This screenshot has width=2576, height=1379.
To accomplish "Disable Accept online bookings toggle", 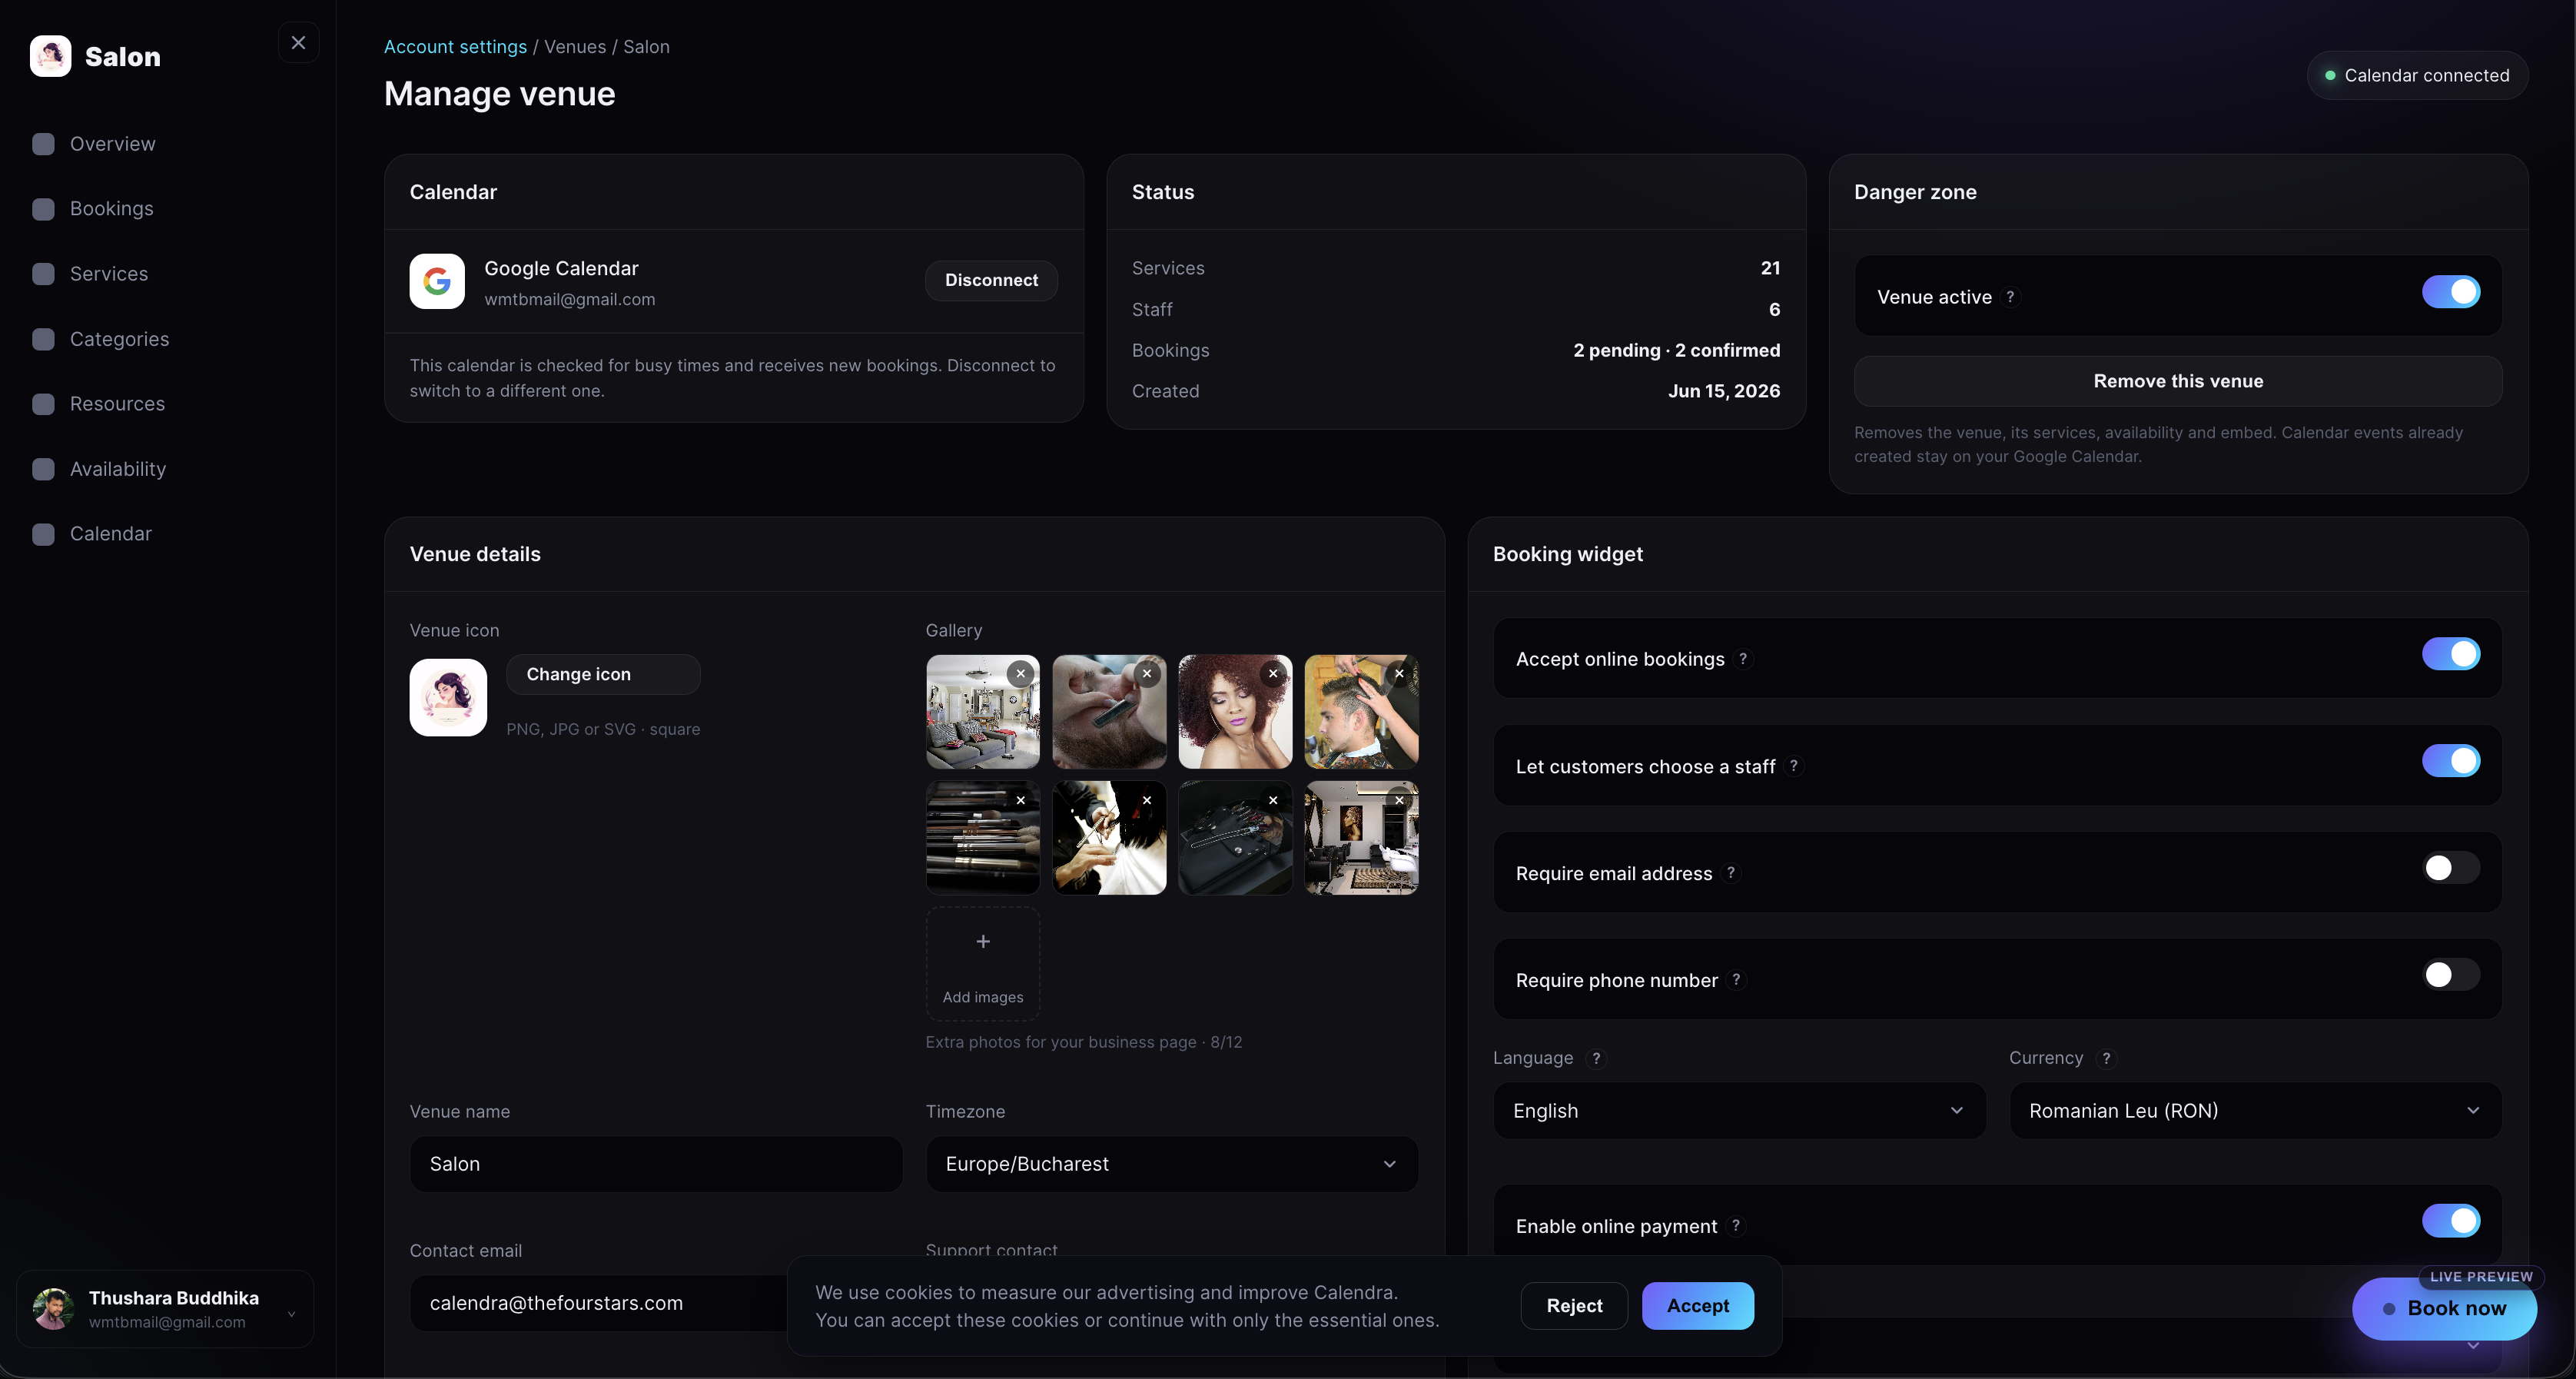I will [x=2451, y=655].
